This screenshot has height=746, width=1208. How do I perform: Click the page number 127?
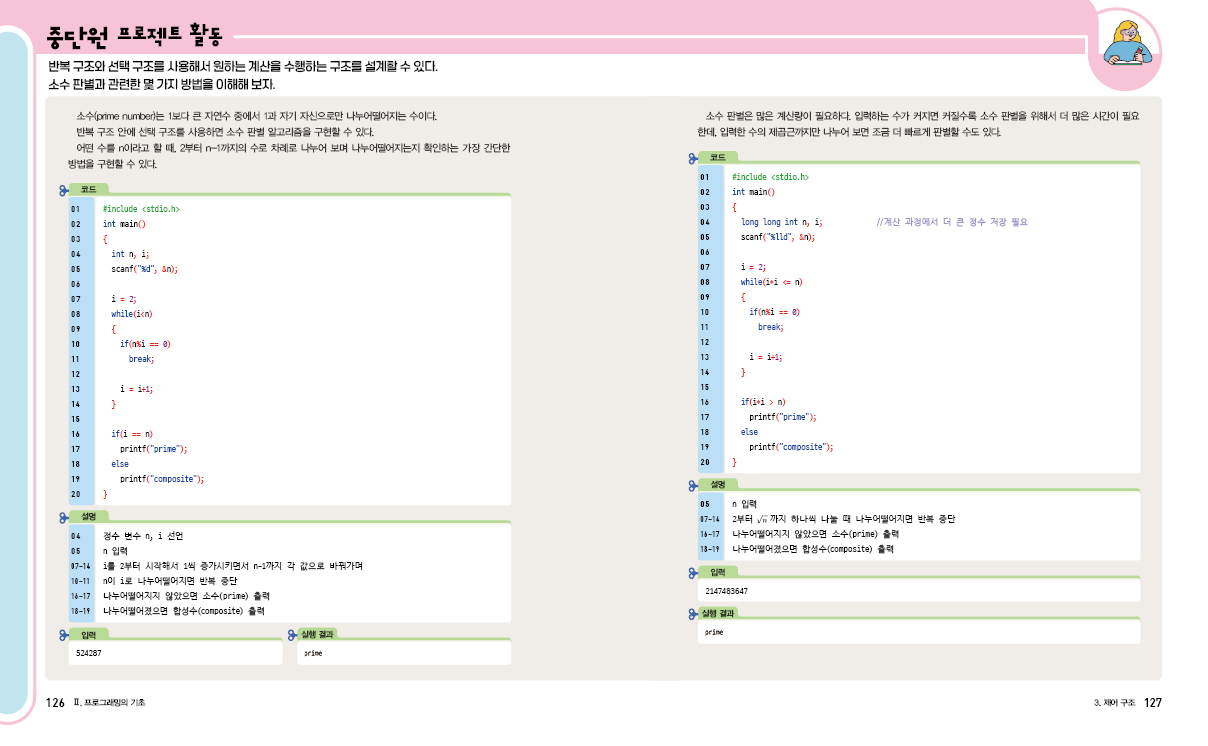pos(1152,704)
